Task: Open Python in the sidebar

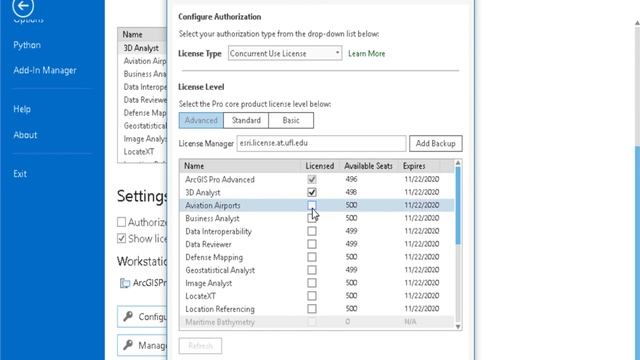Action: [27, 45]
